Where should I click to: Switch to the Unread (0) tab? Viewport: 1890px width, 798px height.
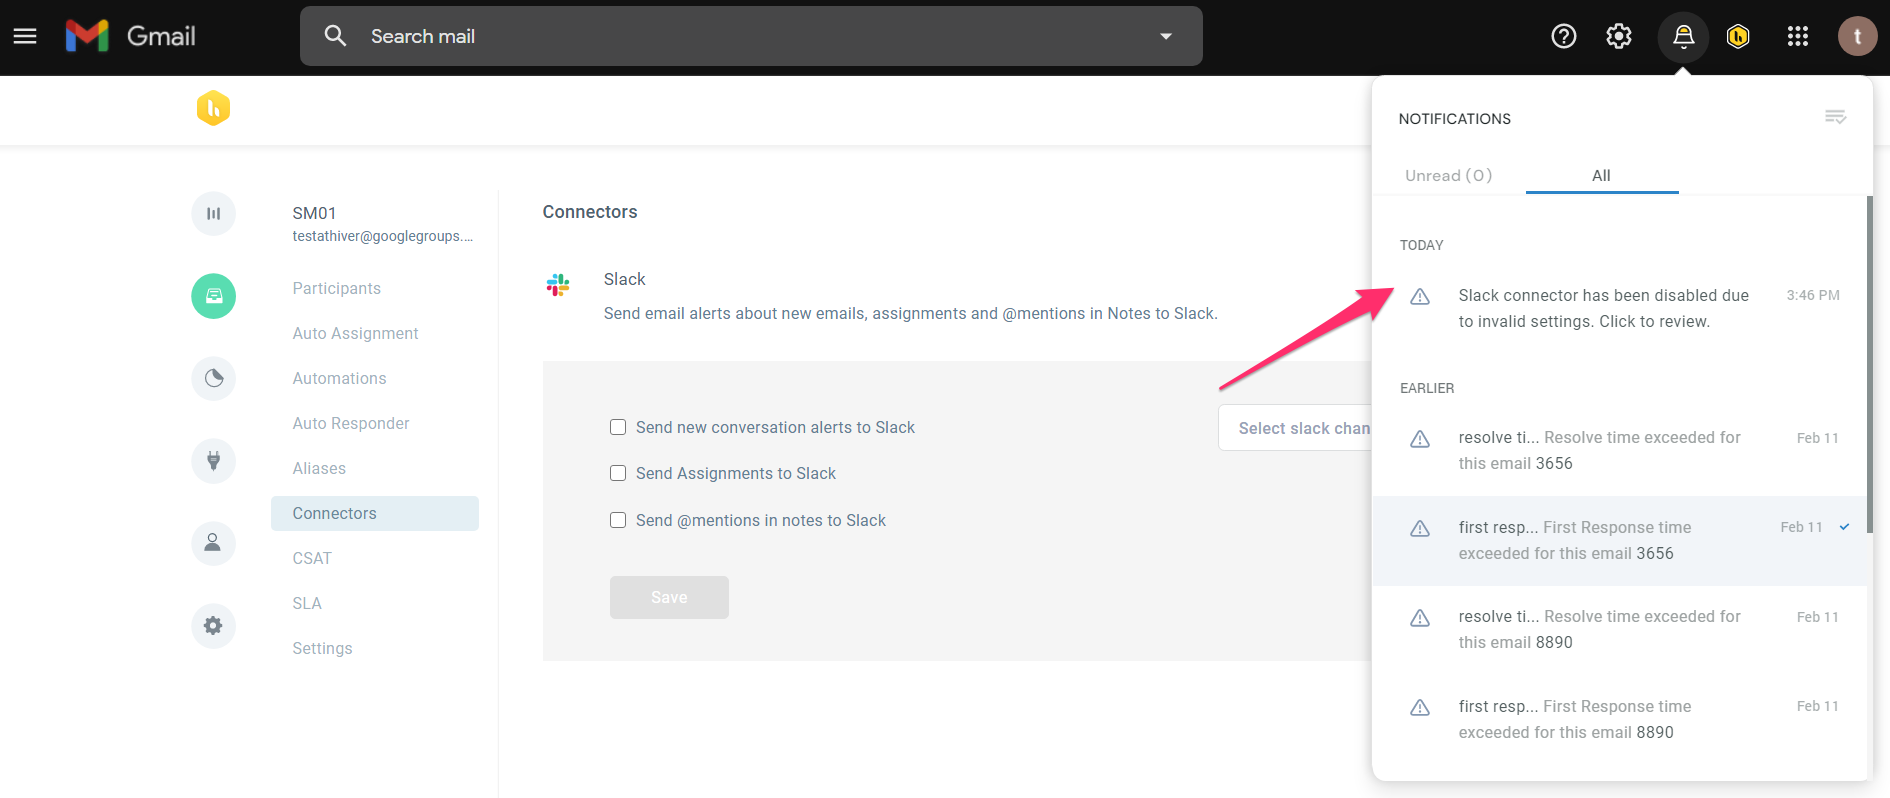pos(1449,175)
